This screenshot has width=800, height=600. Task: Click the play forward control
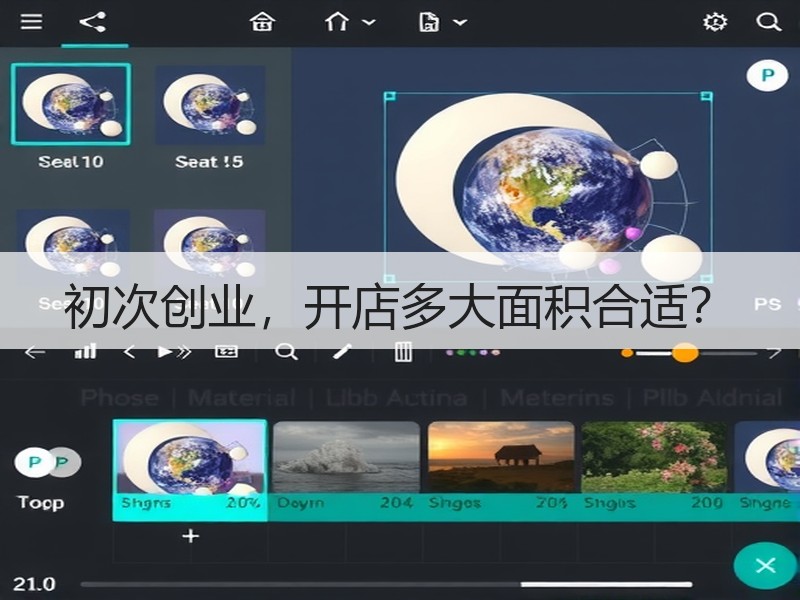(x=174, y=352)
